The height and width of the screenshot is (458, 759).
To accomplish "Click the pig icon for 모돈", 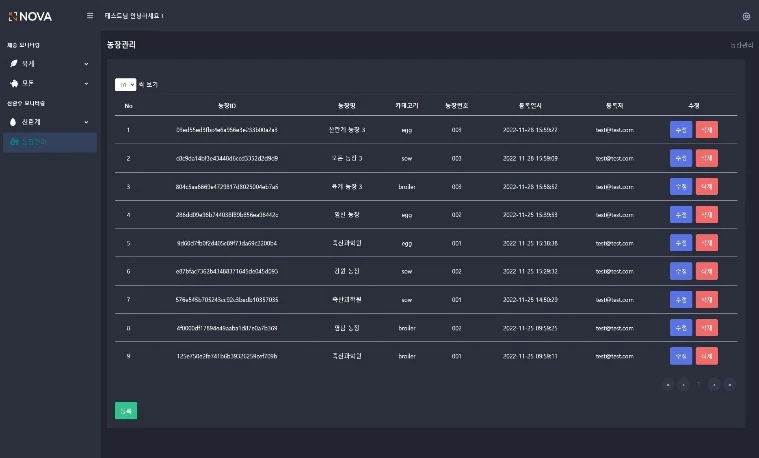I will pos(14,83).
